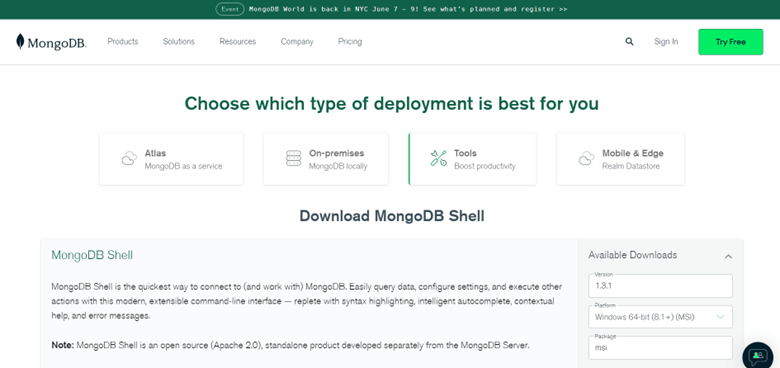Click the On-premises server stack icon
The width and height of the screenshot is (780, 368).
[x=293, y=159]
